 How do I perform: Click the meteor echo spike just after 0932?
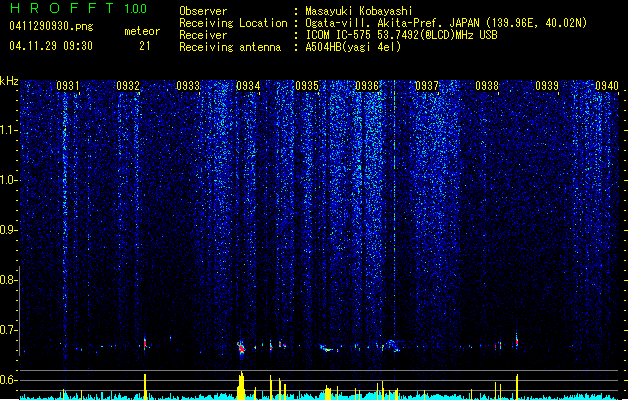click(x=145, y=343)
